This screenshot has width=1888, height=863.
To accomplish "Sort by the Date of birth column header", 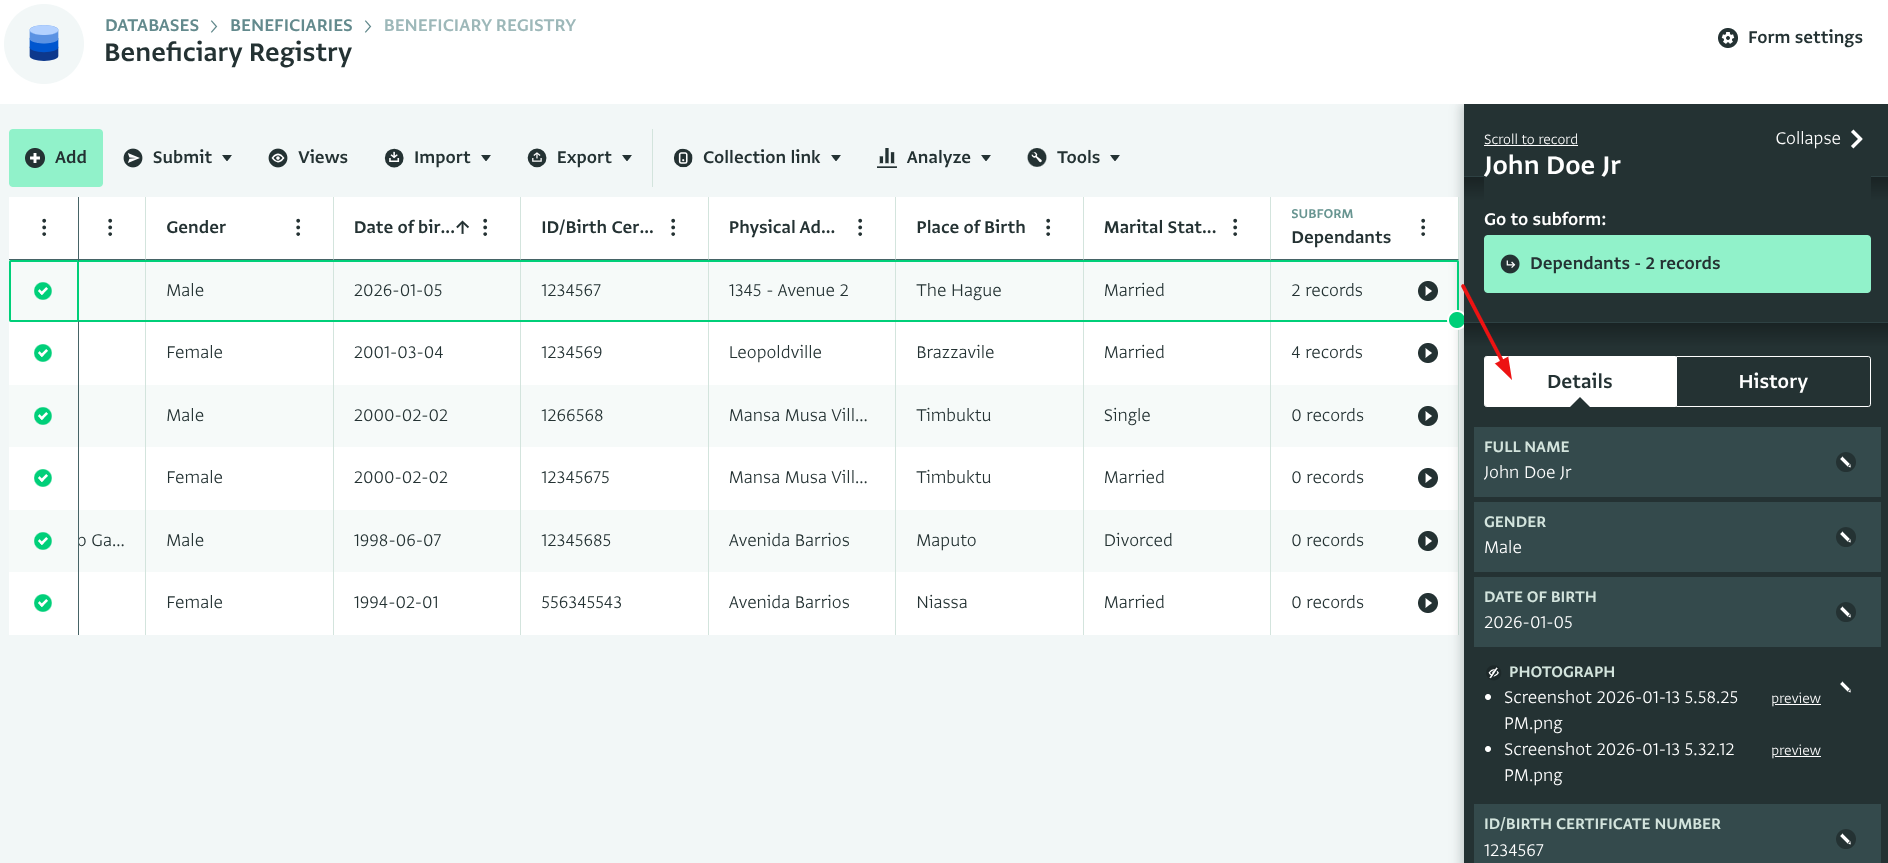I will [x=404, y=228].
